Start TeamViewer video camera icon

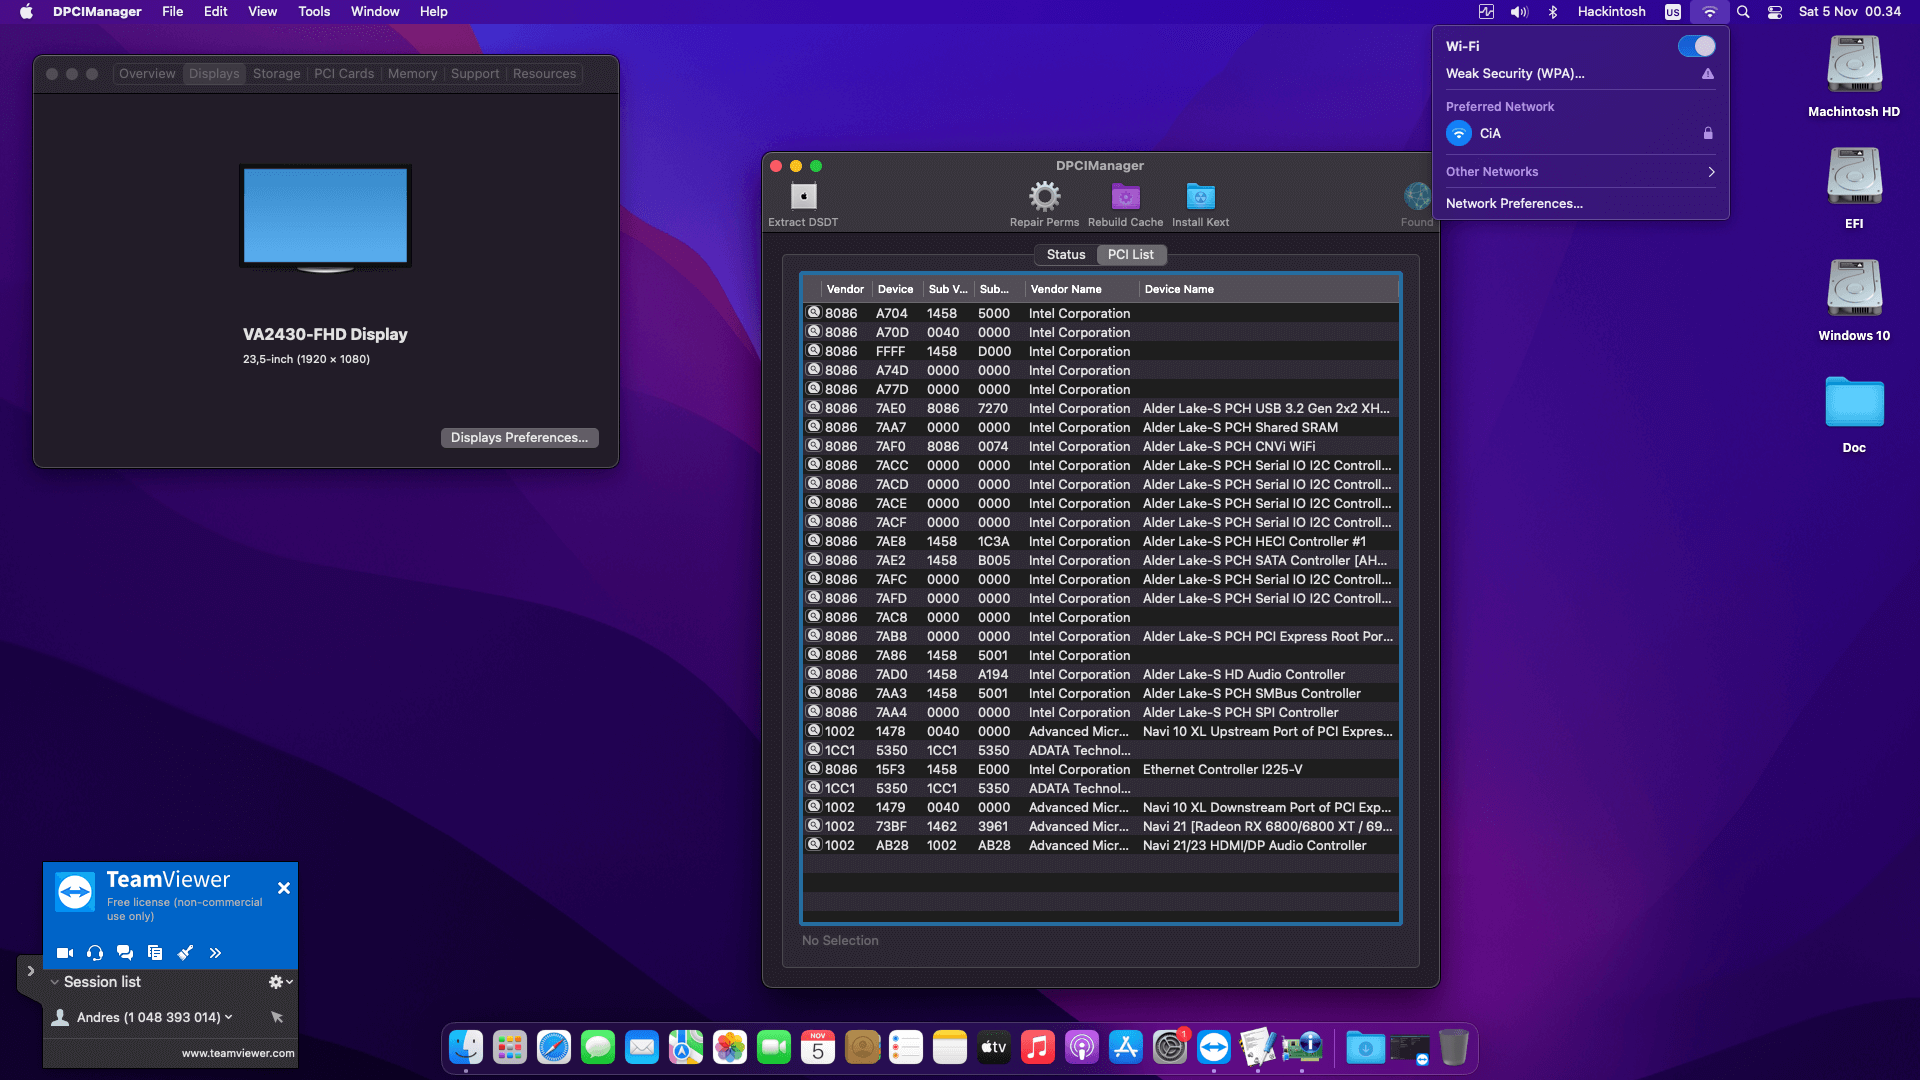click(x=65, y=953)
